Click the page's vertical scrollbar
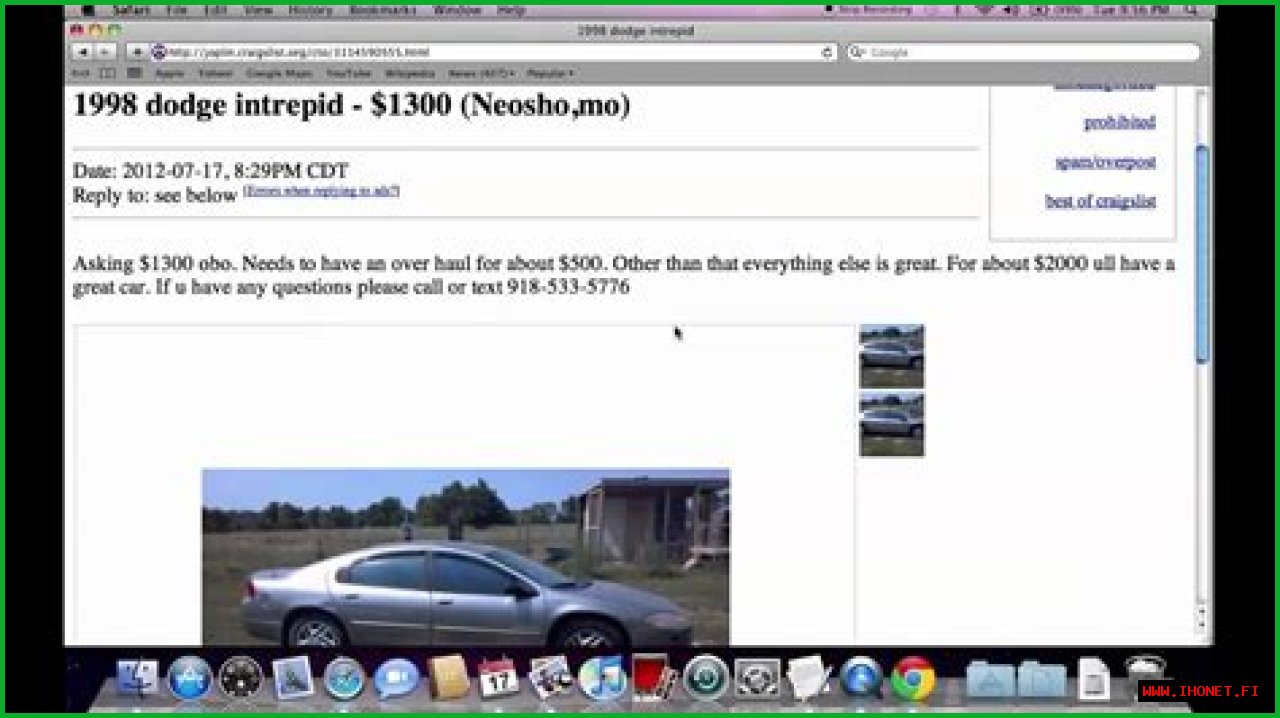Viewport: 1280px width, 718px height. point(1203,254)
